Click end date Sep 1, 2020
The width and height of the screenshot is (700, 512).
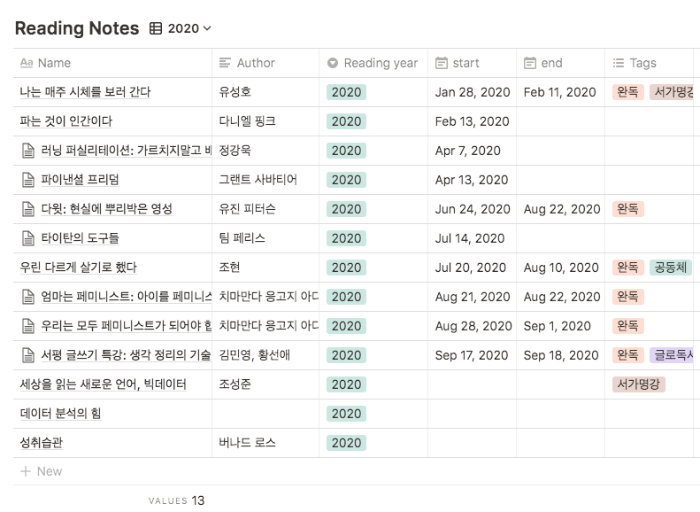coord(557,326)
